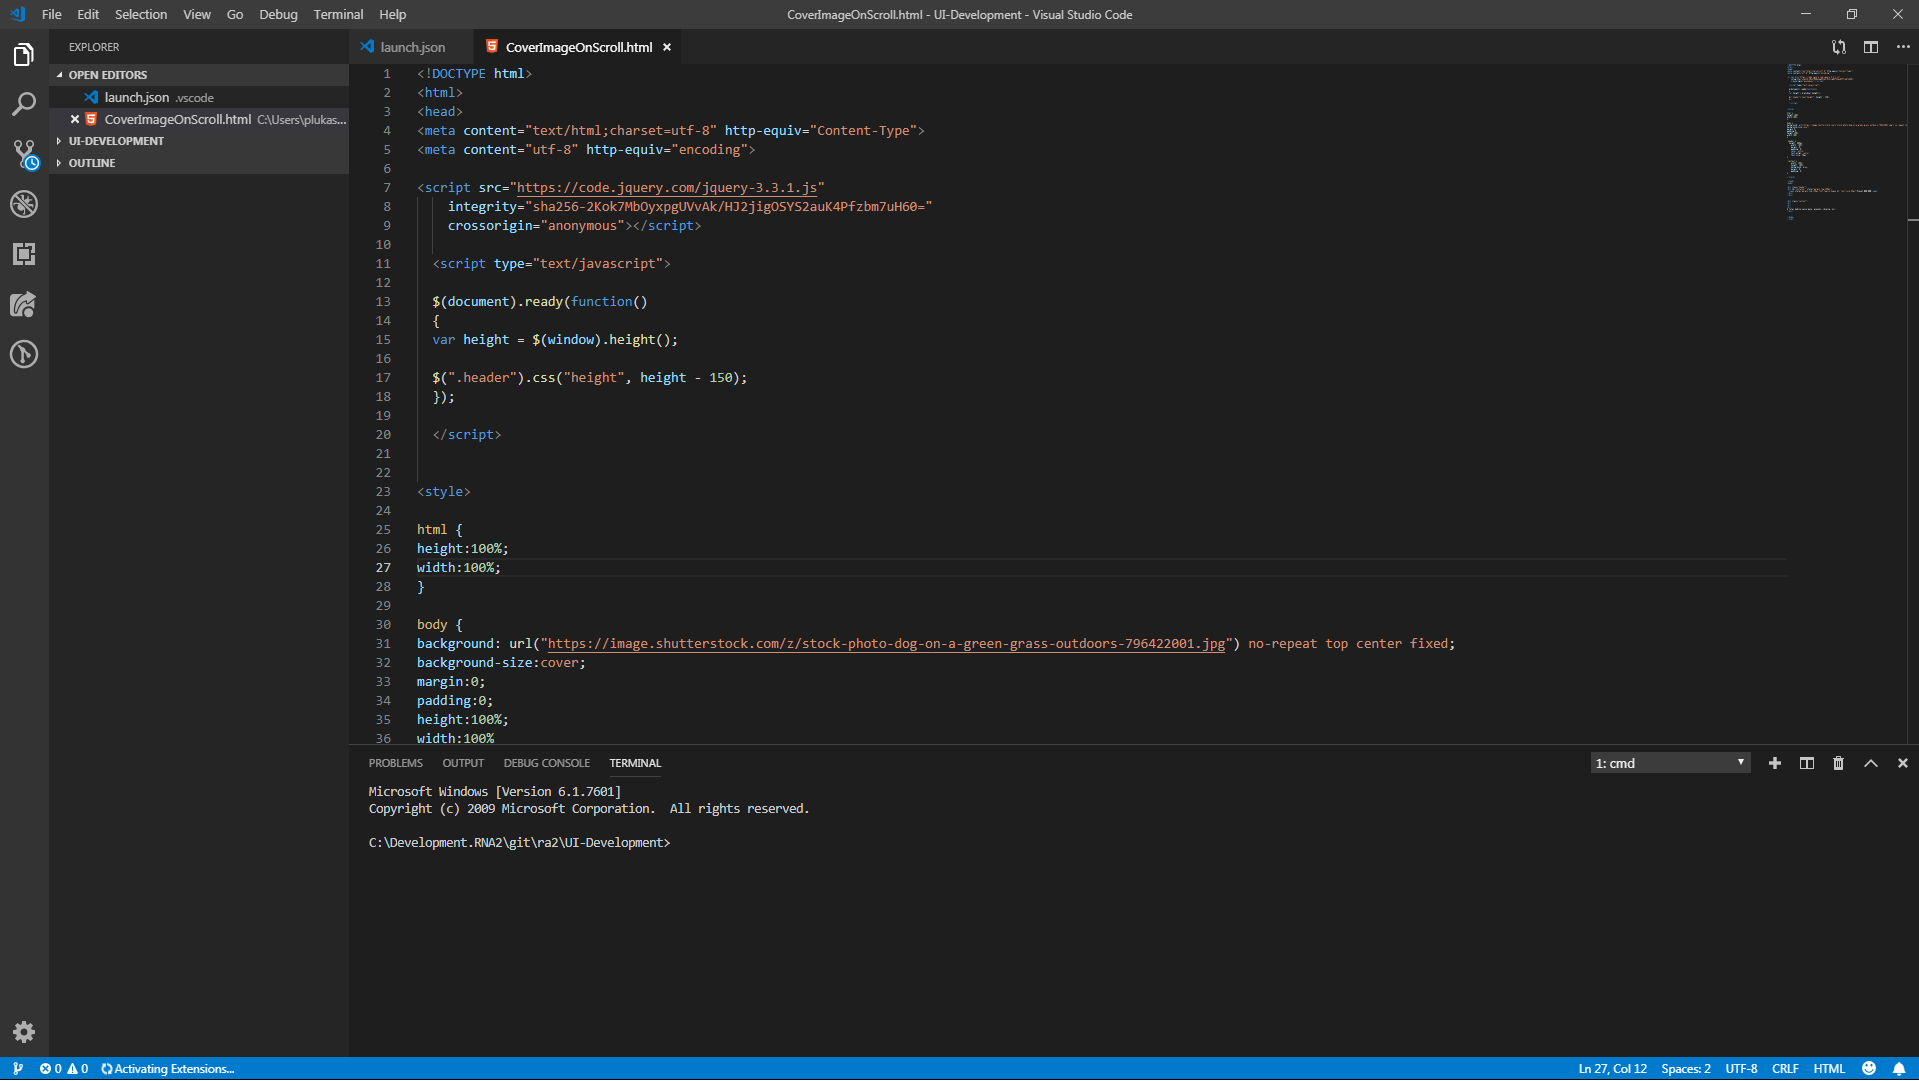Click Activating Extensions status item
This screenshot has width=1919, height=1081.
(x=167, y=1069)
